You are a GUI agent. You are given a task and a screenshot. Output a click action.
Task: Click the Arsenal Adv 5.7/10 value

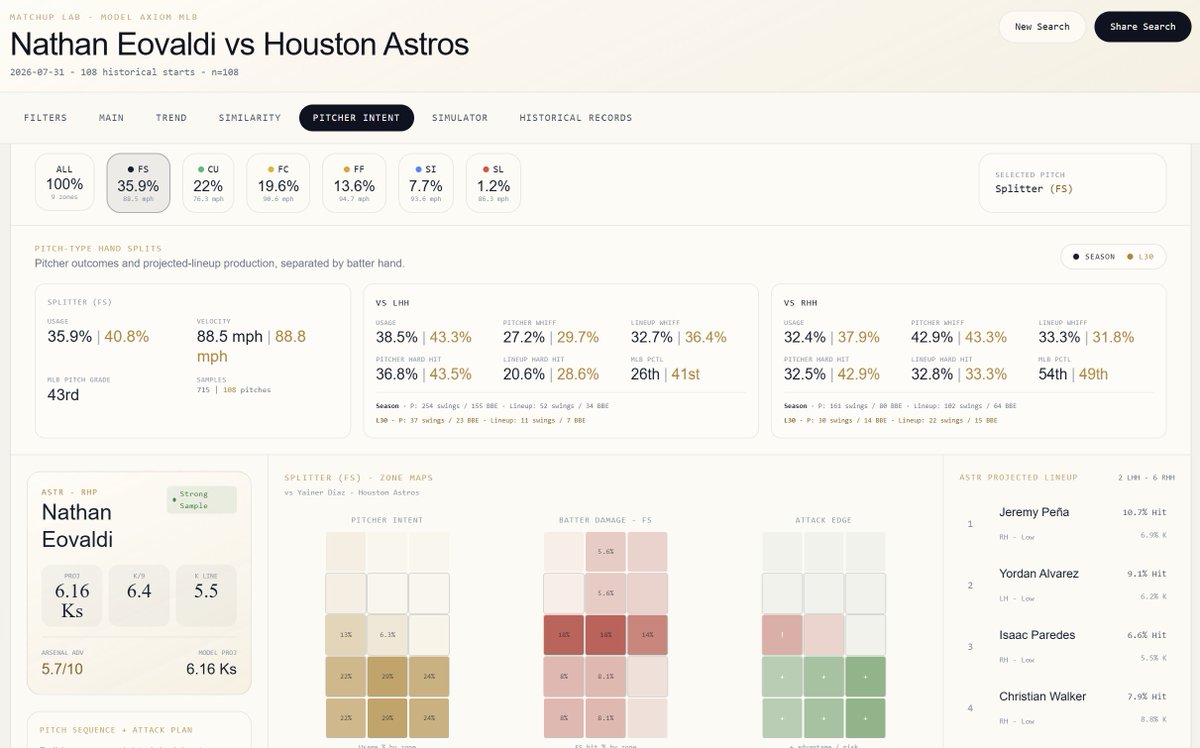click(63, 669)
